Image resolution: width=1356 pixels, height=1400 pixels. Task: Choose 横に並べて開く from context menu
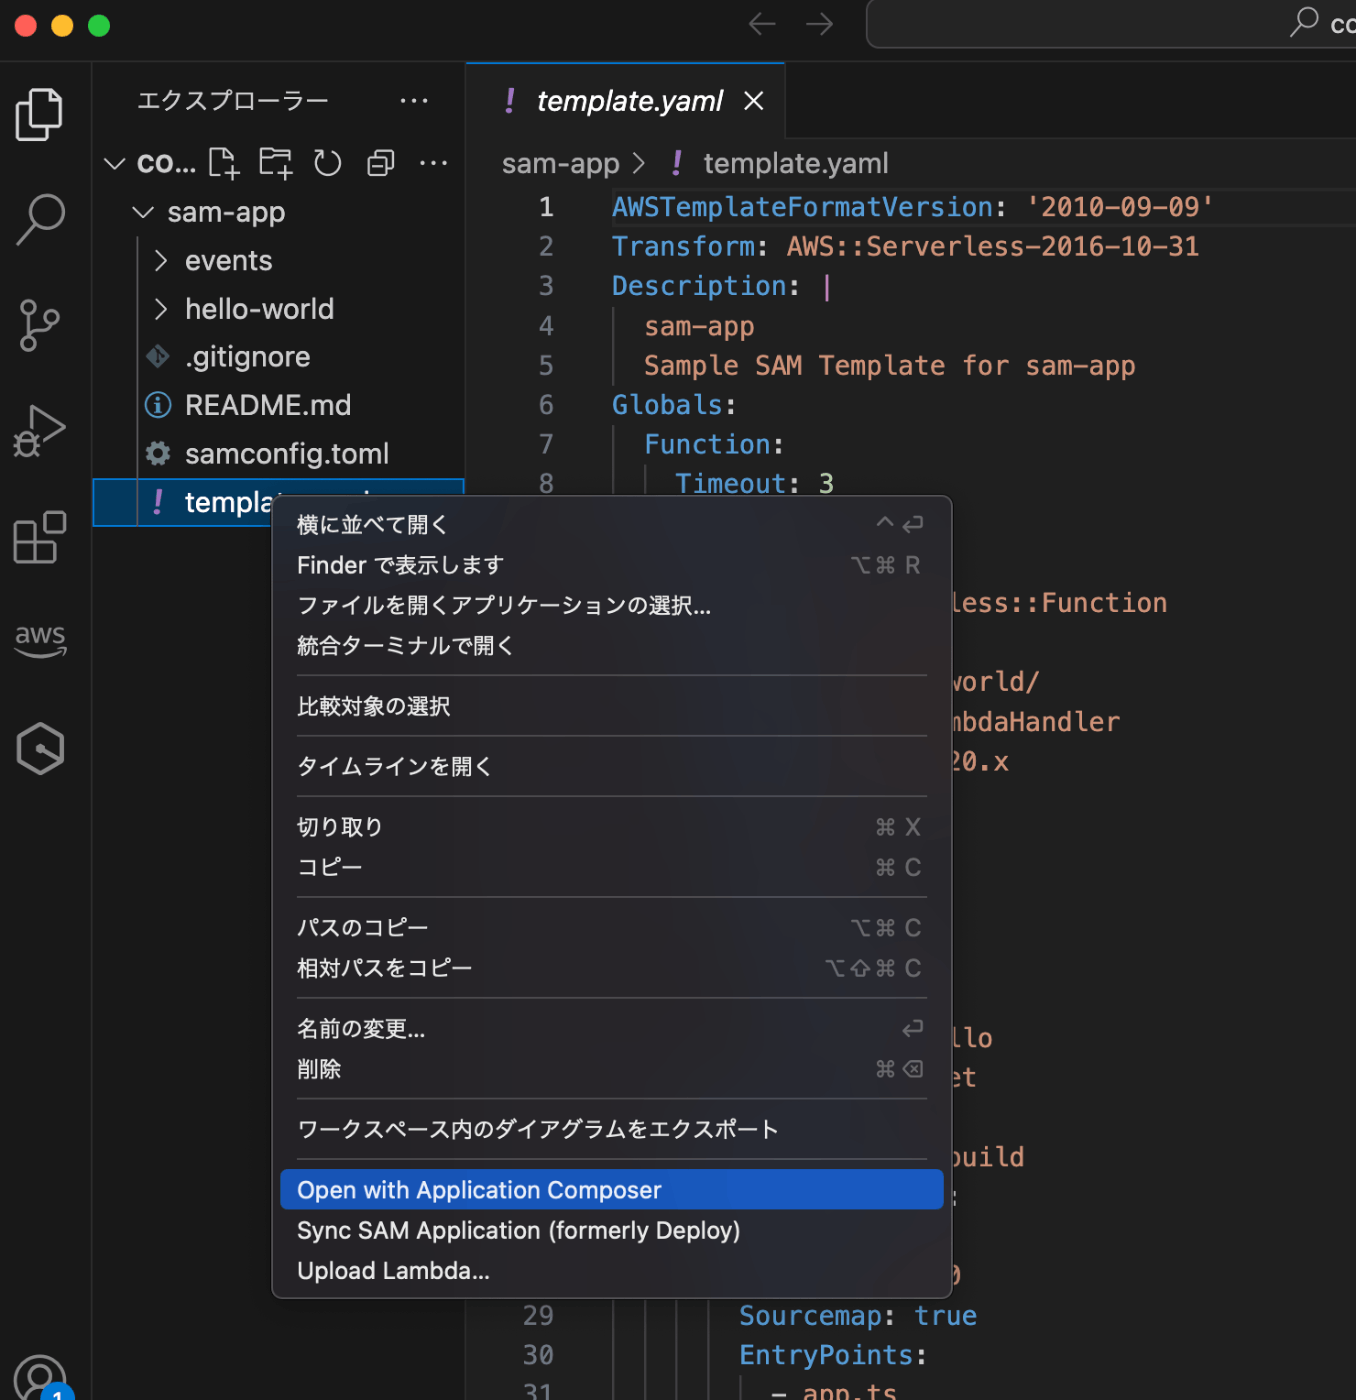click(611, 525)
